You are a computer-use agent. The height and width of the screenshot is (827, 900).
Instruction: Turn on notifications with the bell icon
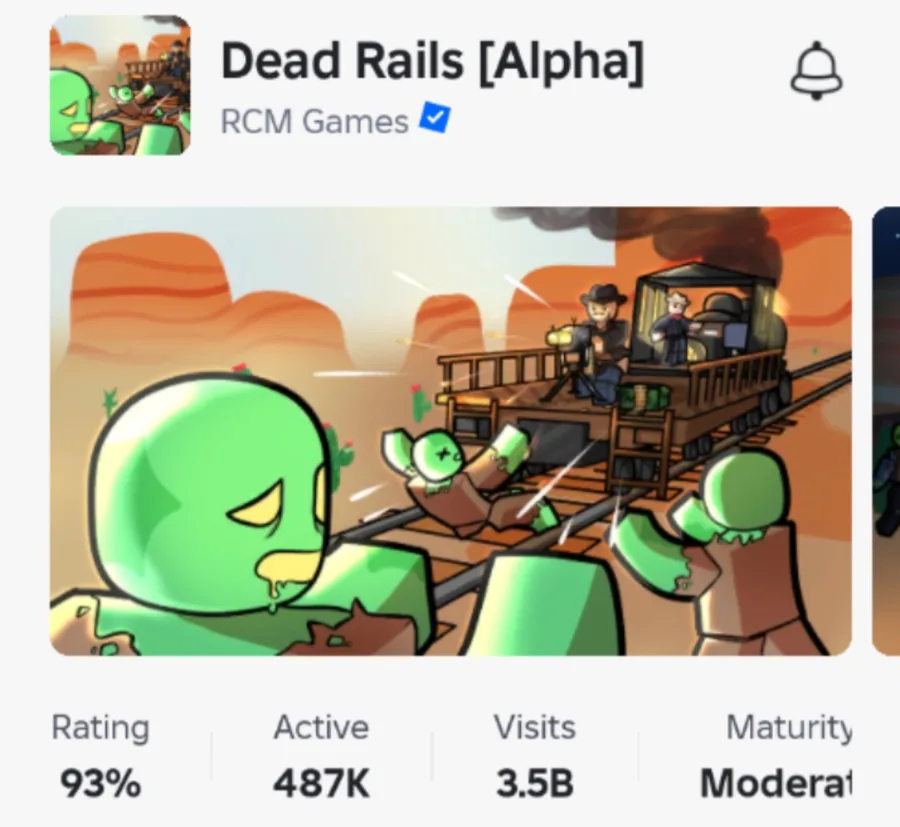pos(817,71)
